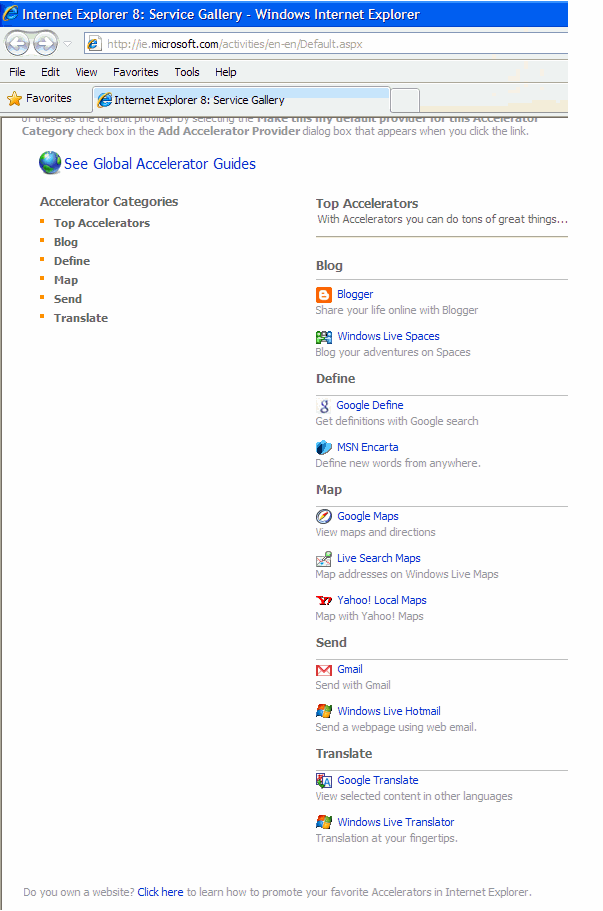This screenshot has width=603, height=911.
Task: Click the page icon in address bar
Action: click(x=94, y=44)
